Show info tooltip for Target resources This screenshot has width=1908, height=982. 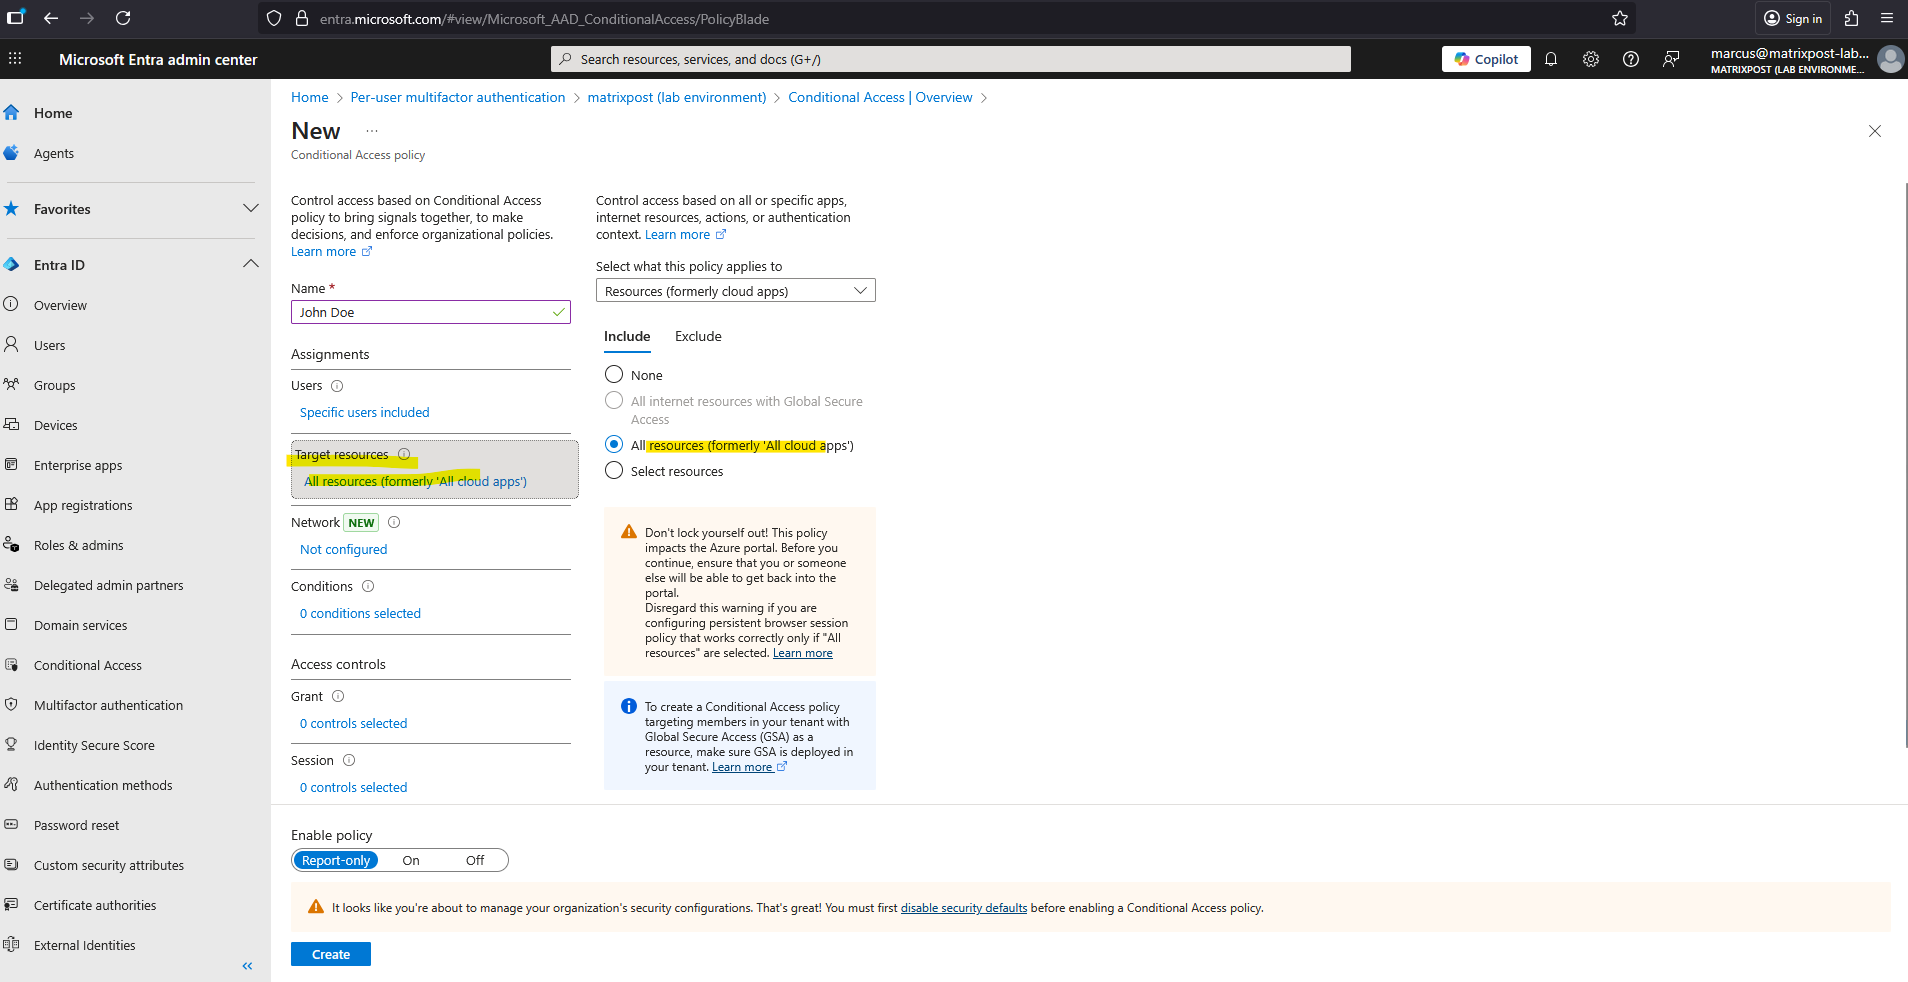click(404, 454)
